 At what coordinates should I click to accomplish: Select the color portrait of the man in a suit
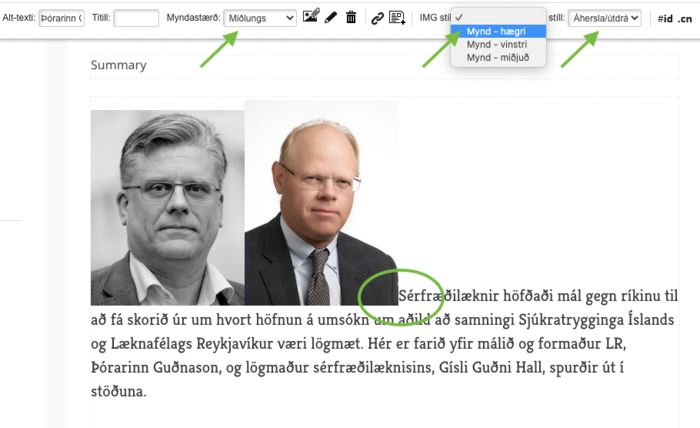pyautogui.click(x=321, y=203)
